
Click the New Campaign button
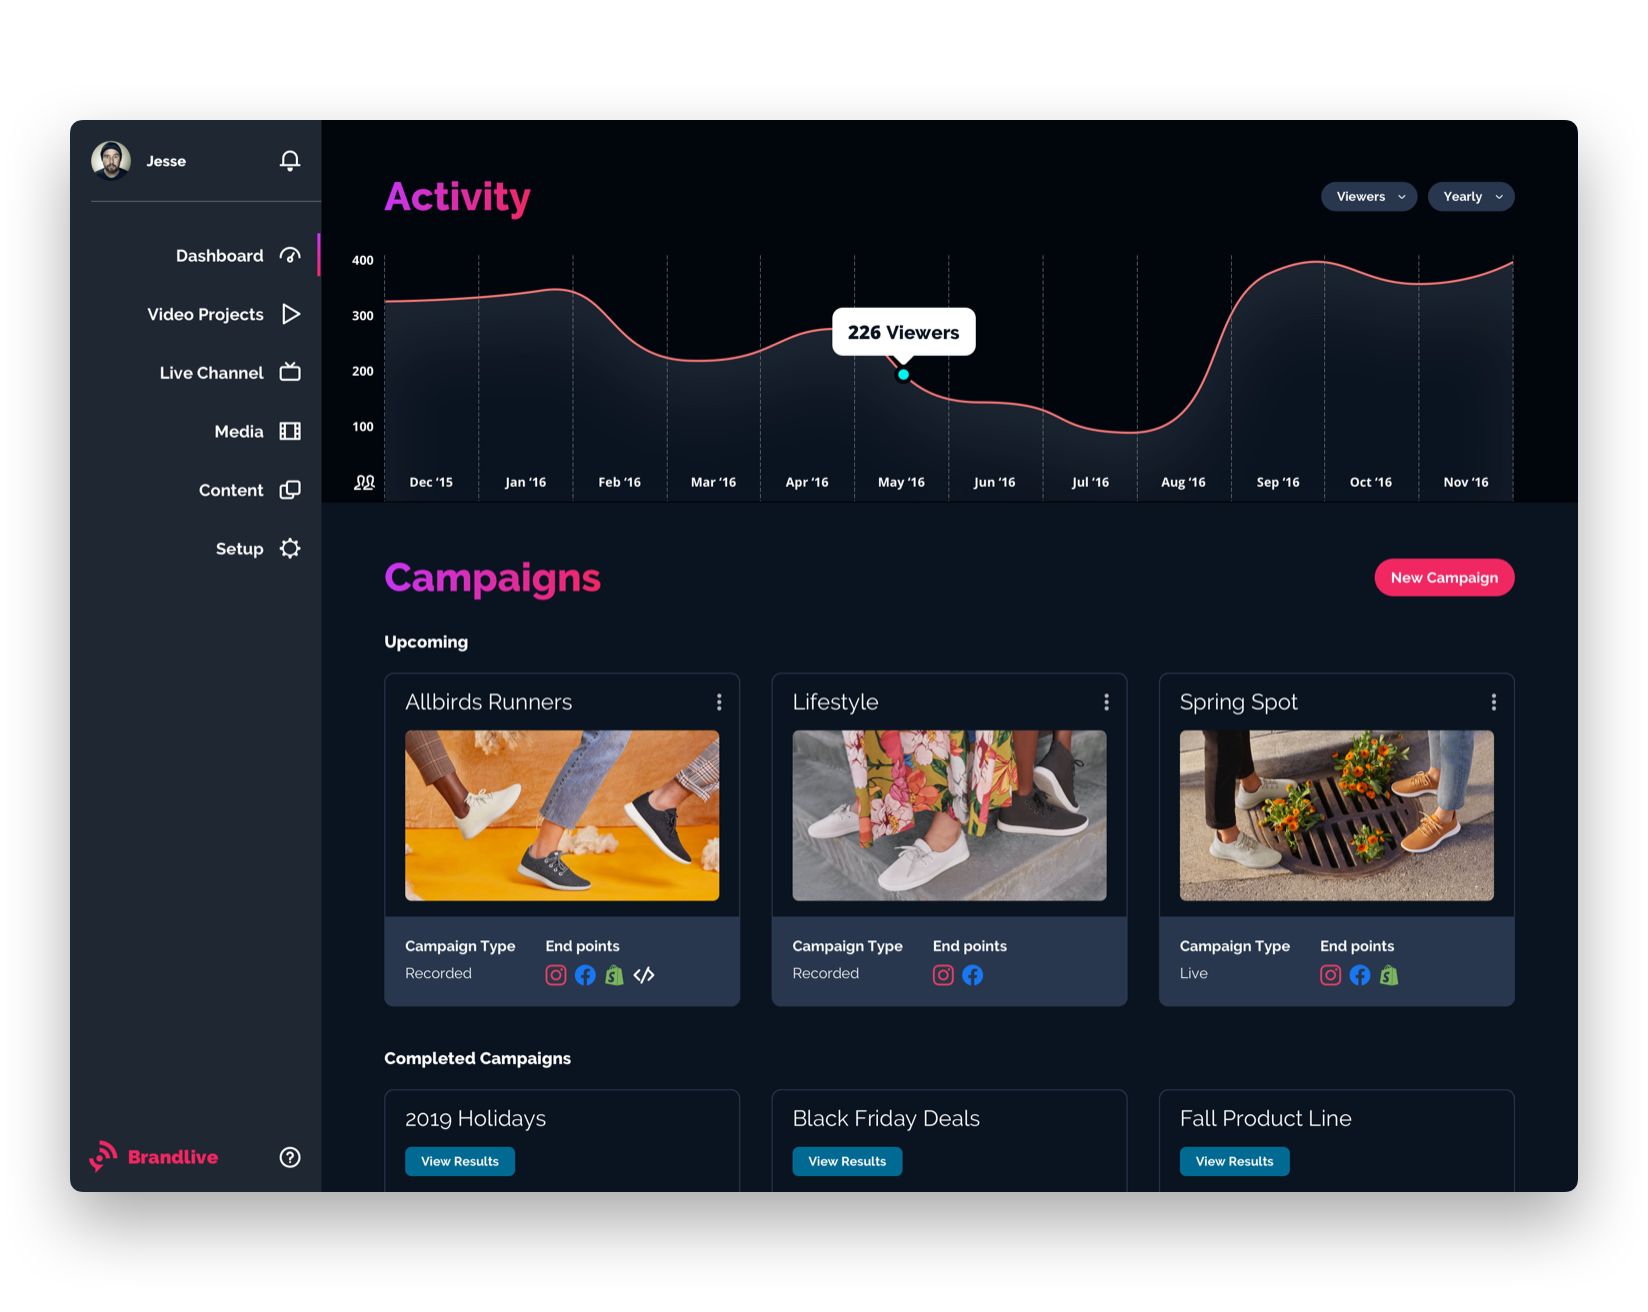1444,577
